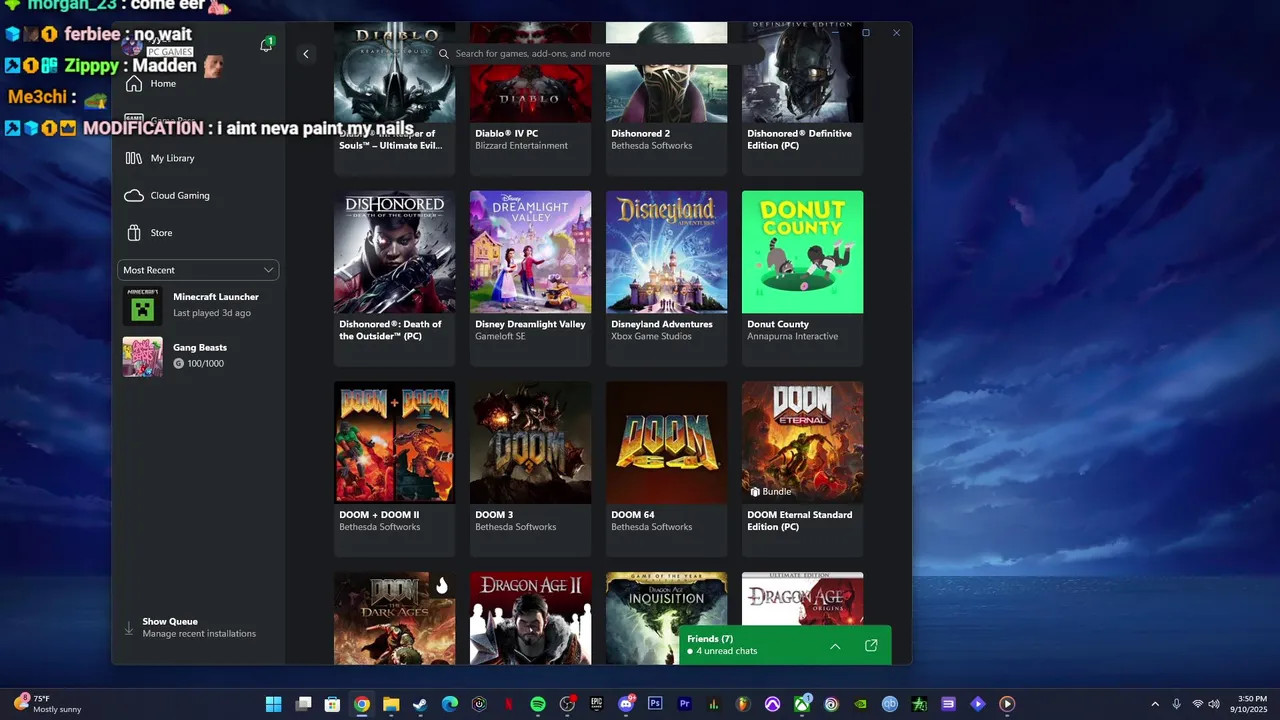Open Premiere Pro from the taskbar
Viewport: 1280px width, 720px height.
685,704
